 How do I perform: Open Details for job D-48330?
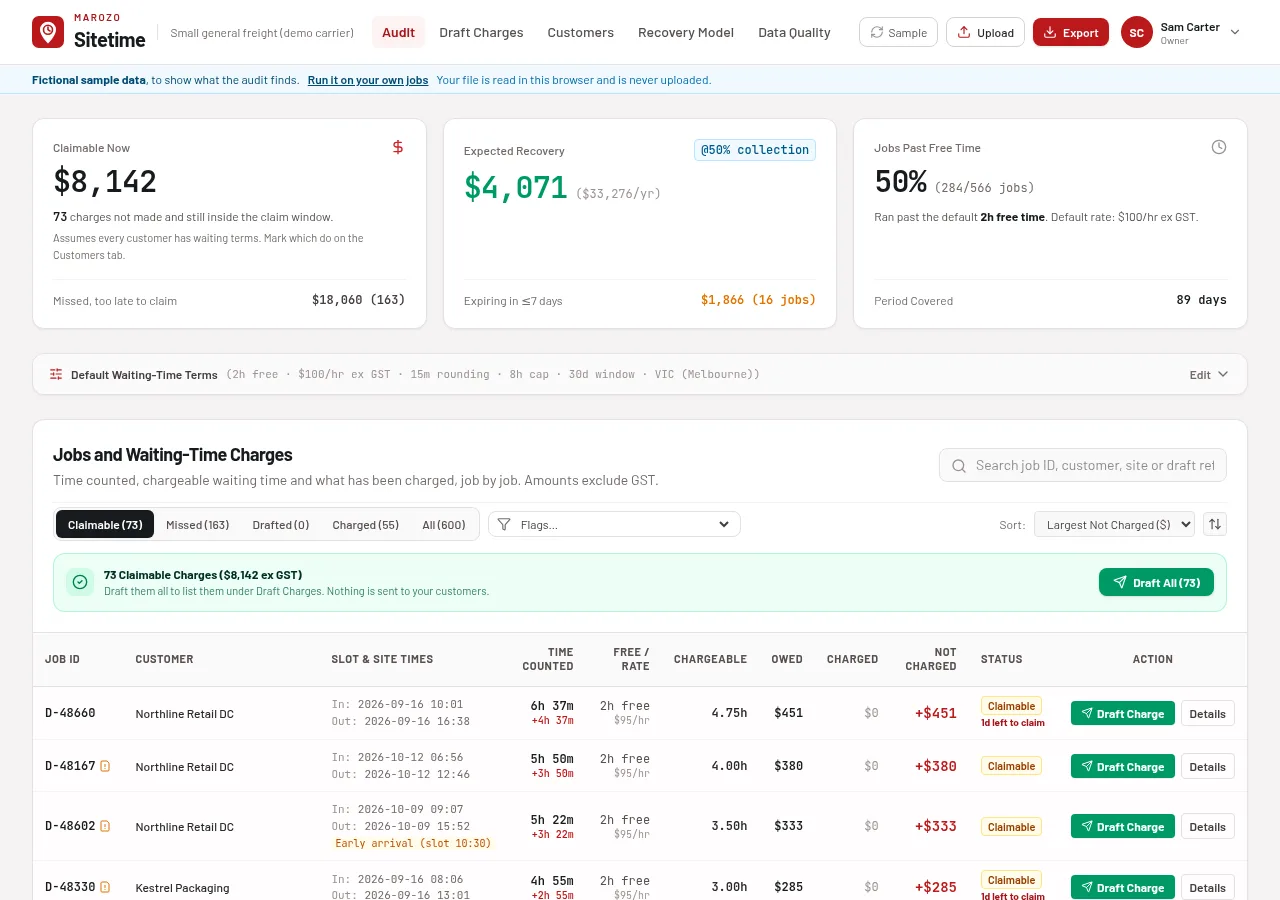[1207, 887]
